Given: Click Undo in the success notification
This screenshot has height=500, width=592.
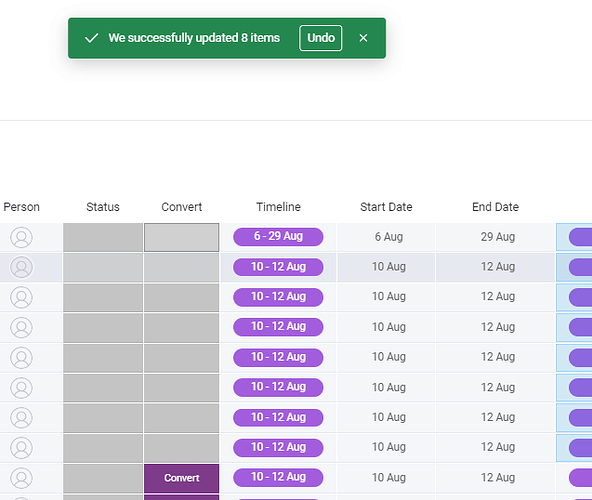Looking at the screenshot, I should (321, 38).
